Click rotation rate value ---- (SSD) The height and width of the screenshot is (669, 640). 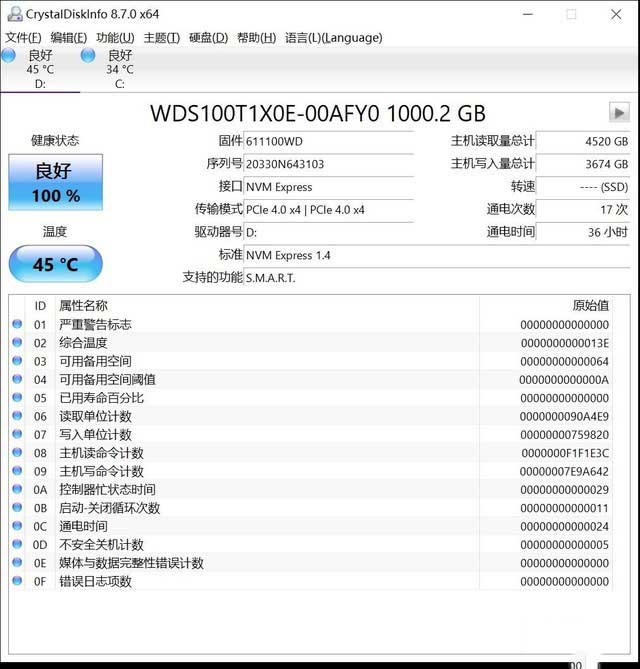[583, 187]
